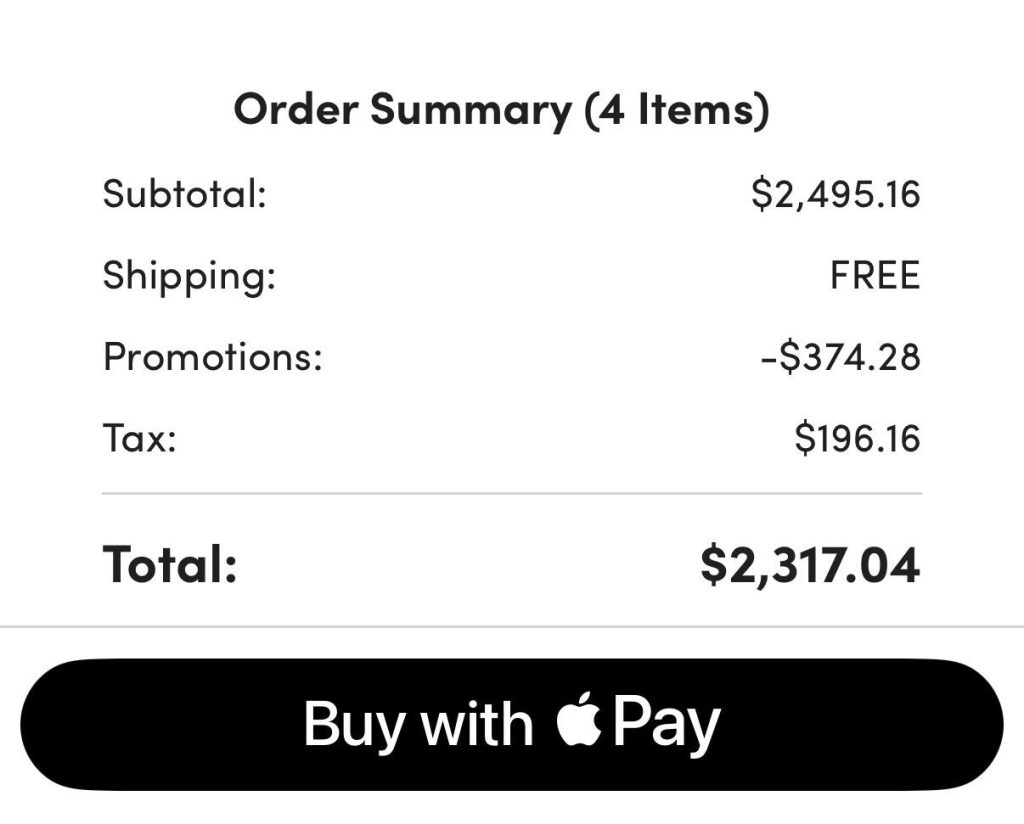
Task: Click the $2,495.16 subtotal amount
Action: pos(835,193)
